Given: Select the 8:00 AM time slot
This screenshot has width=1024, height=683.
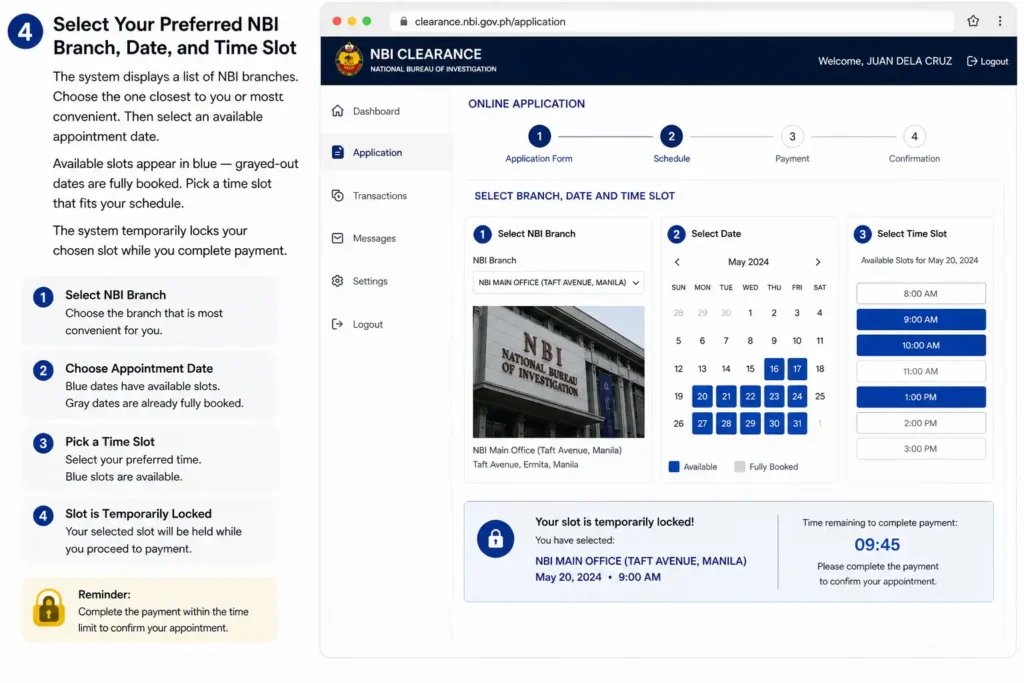Looking at the screenshot, I should pos(921,293).
